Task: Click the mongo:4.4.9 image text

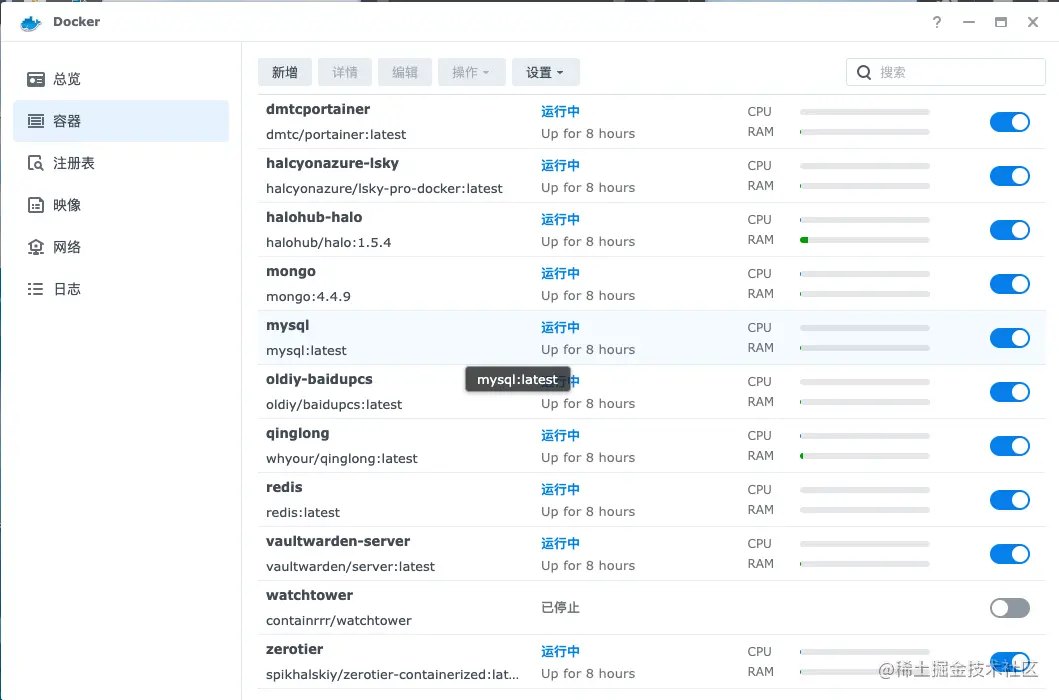Action: (308, 297)
